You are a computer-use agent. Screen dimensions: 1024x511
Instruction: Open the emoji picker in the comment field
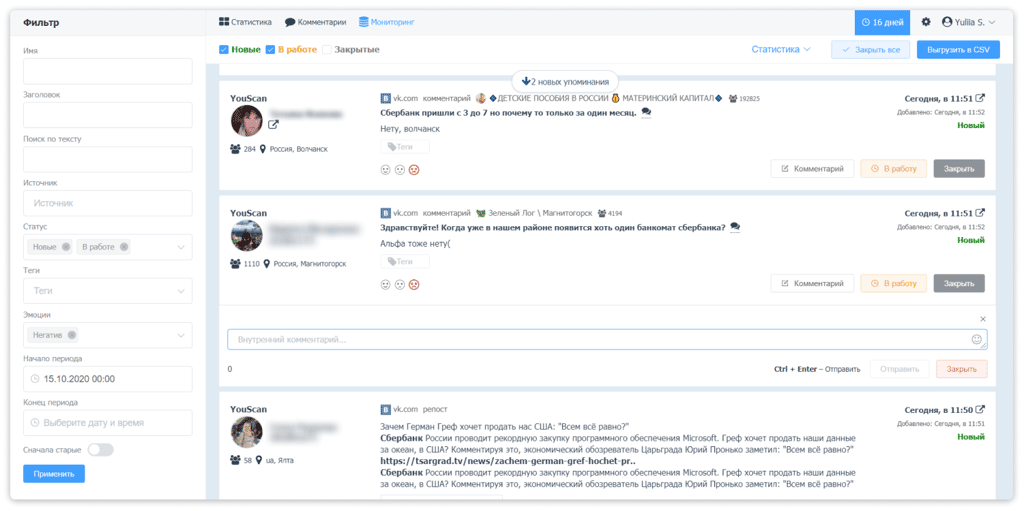(x=977, y=340)
